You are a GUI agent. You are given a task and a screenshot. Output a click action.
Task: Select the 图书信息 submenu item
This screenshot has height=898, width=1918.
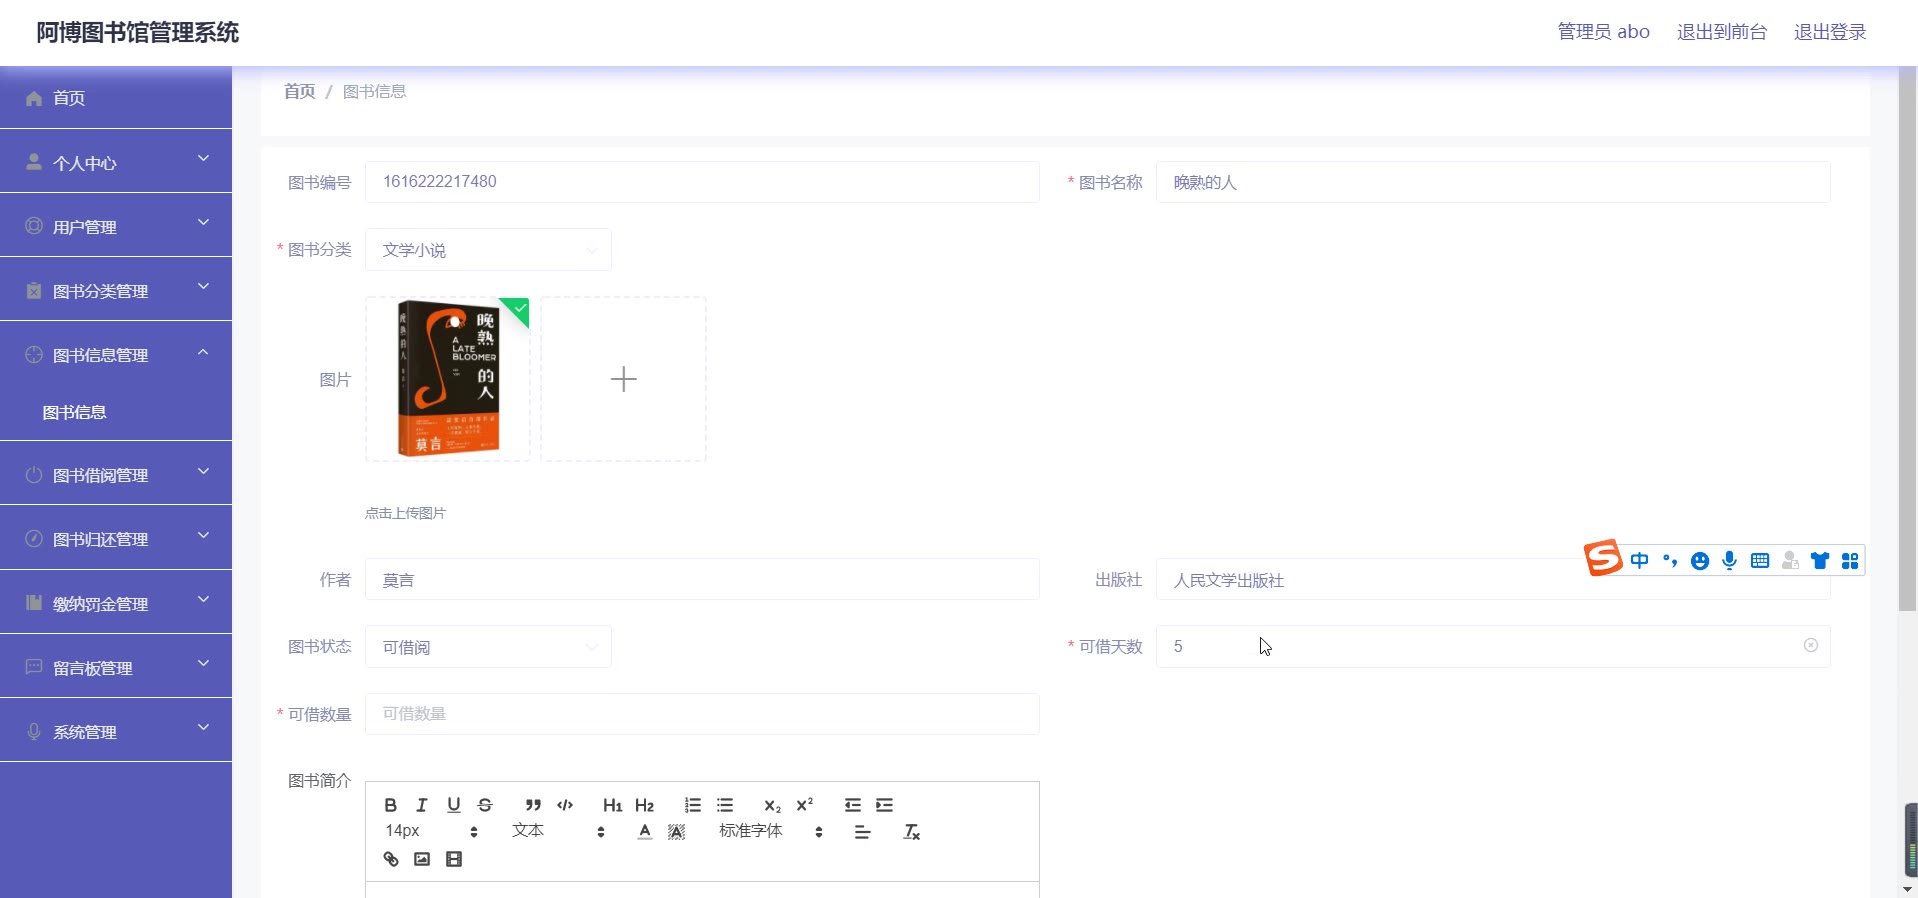point(116,412)
